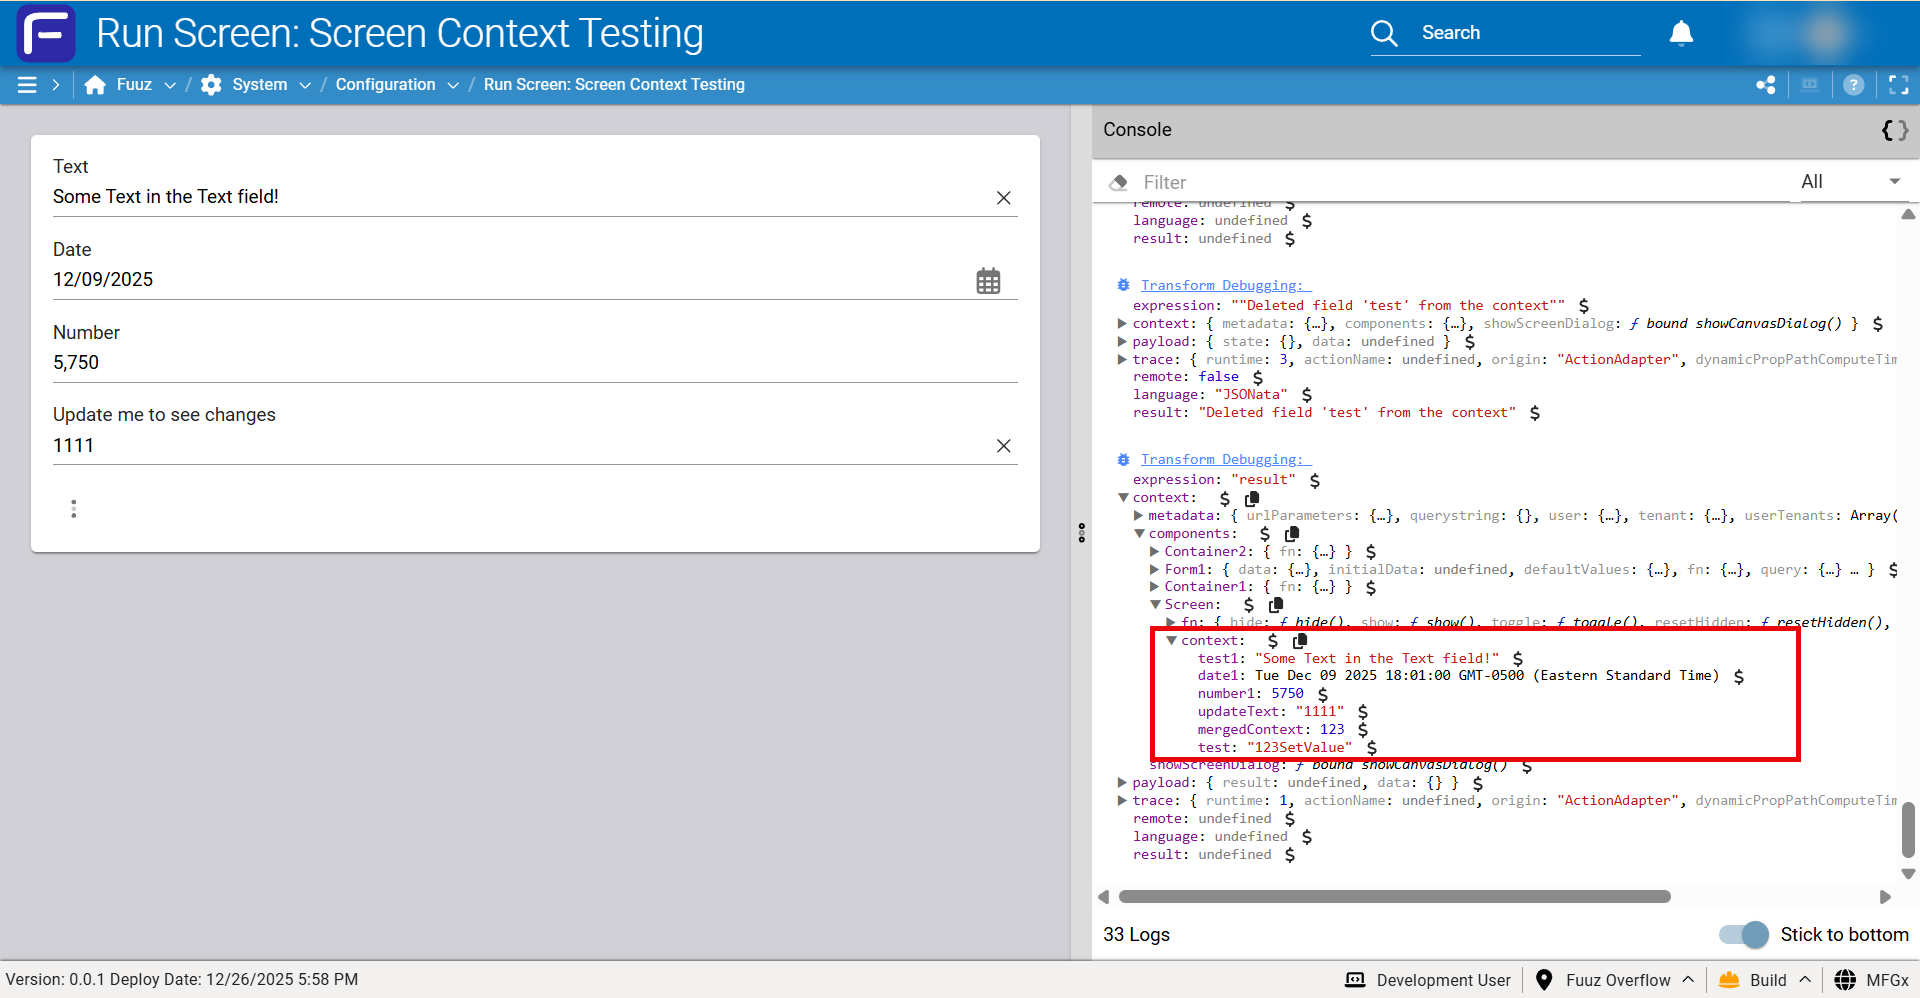Image resolution: width=1920 pixels, height=998 pixels.
Task: Click the Number input field
Action: click(x=535, y=363)
